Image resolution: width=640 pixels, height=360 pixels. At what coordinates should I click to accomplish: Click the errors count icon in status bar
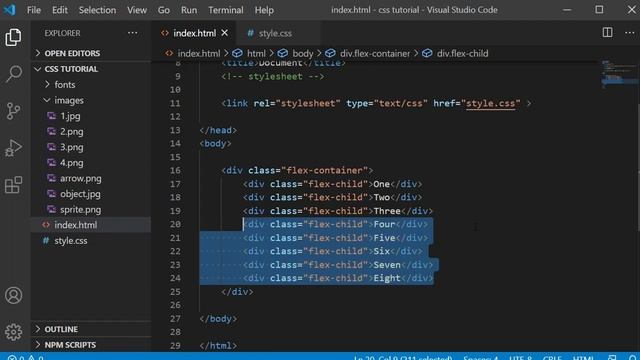[12, 358]
